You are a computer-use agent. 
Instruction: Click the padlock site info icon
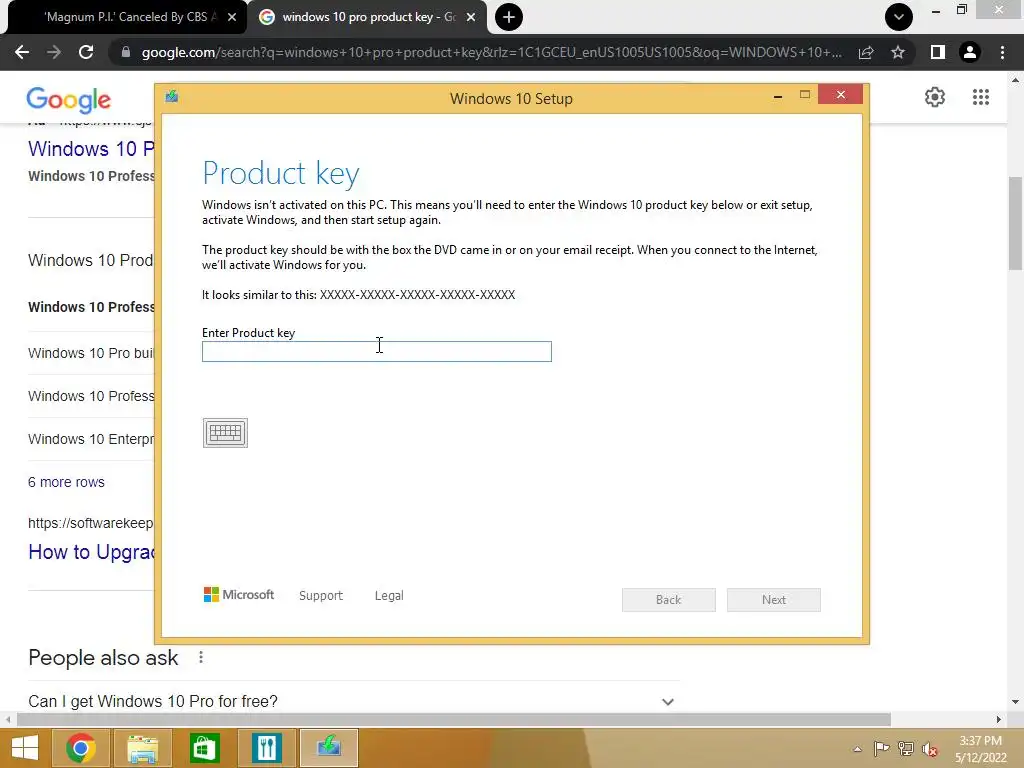[126, 52]
